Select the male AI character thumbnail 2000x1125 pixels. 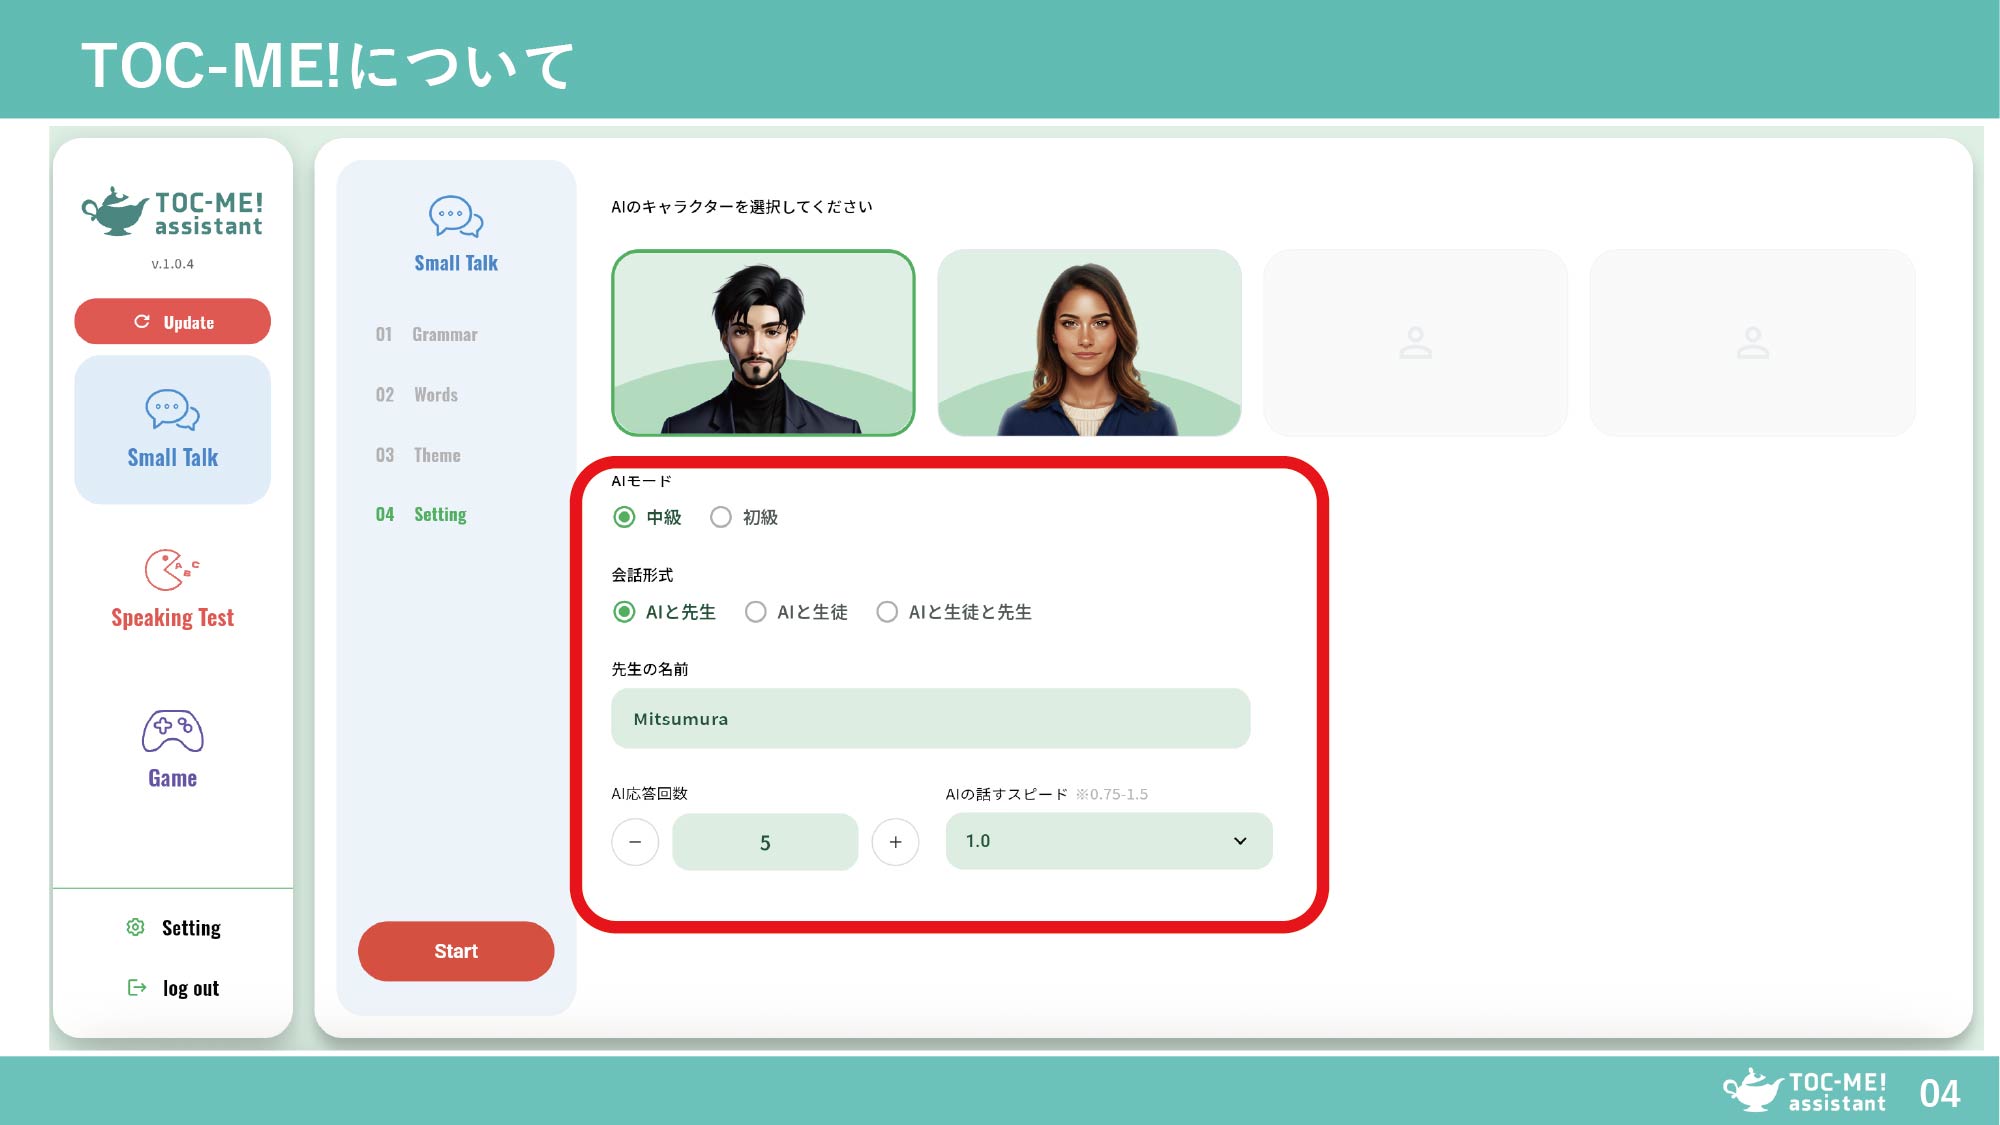click(763, 343)
